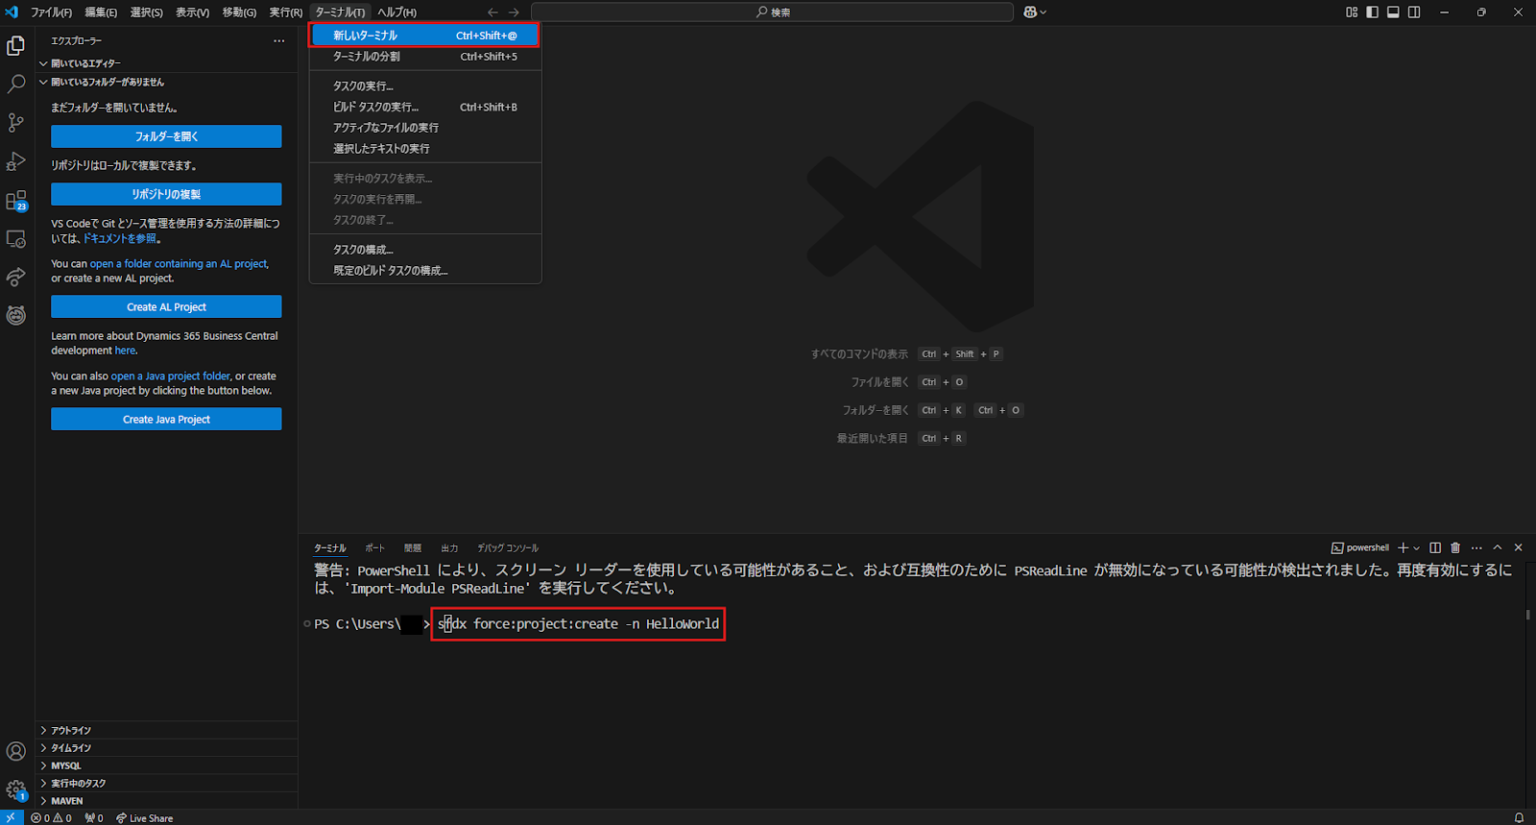Toggle the secondary sidebar layout control
Image resolution: width=1536 pixels, height=825 pixels.
[x=1413, y=12]
